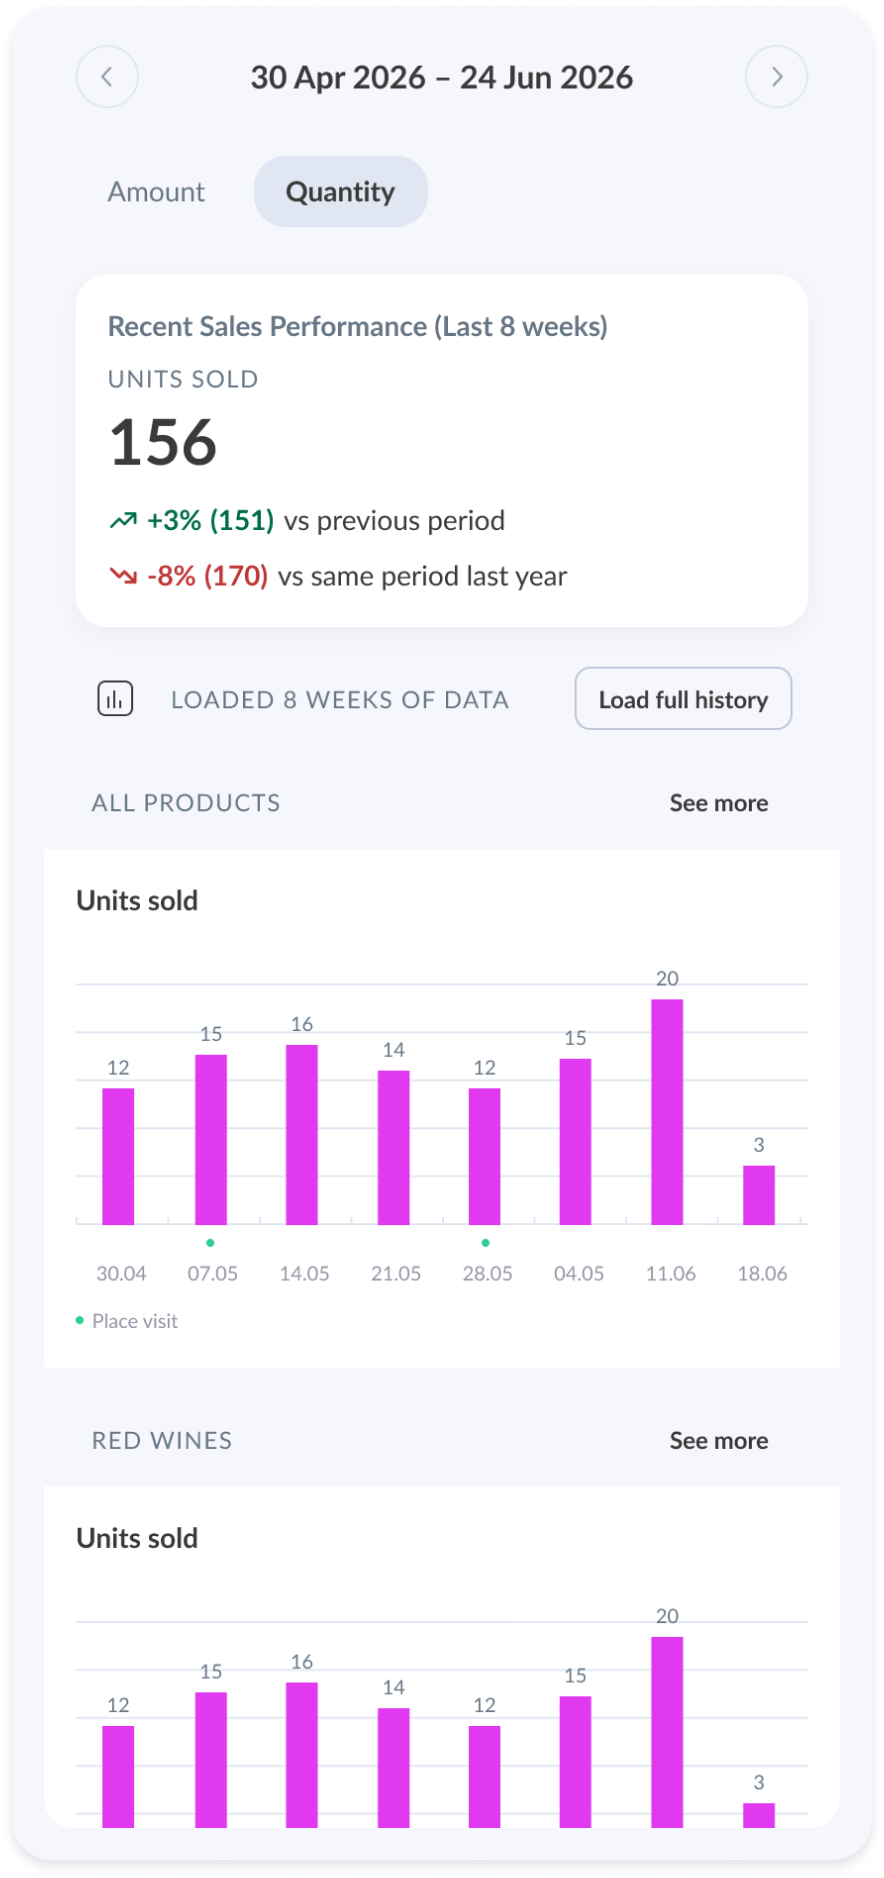Image resolution: width=884 pixels, height=1878 pixels.
Task: Click the place visit dot under 07.05
Action: (210, 1243)
